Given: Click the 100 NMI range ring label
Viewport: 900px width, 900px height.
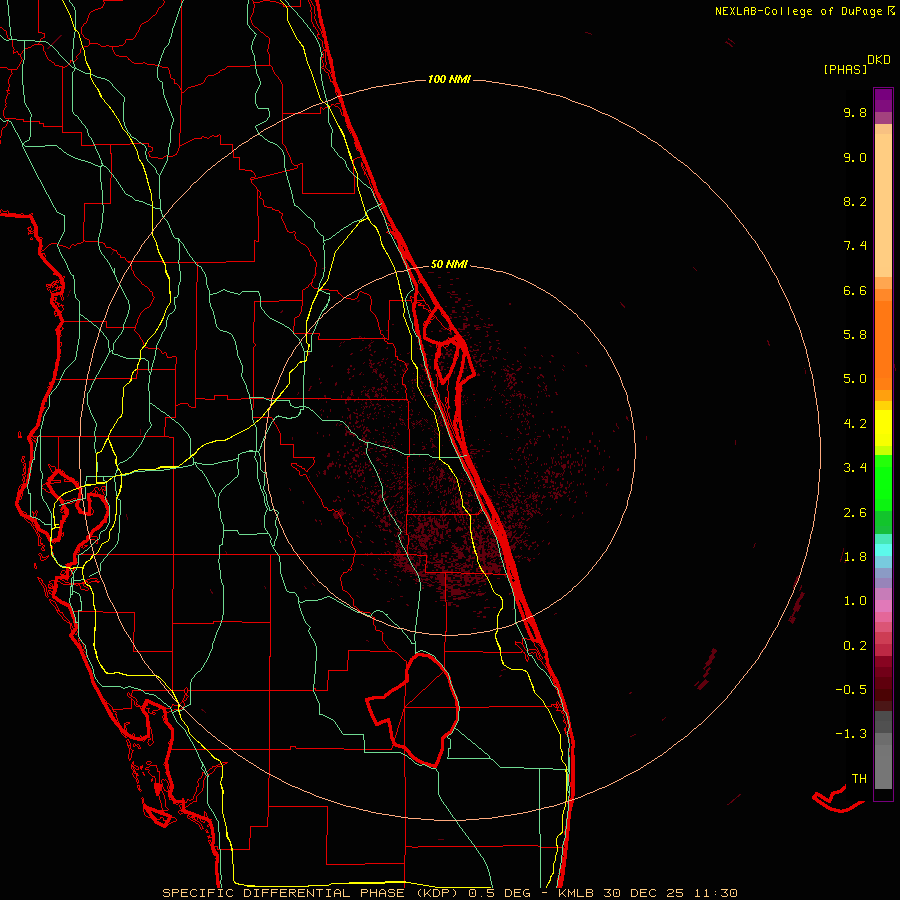Looking at the screenshot, I should tap(449, 79).
